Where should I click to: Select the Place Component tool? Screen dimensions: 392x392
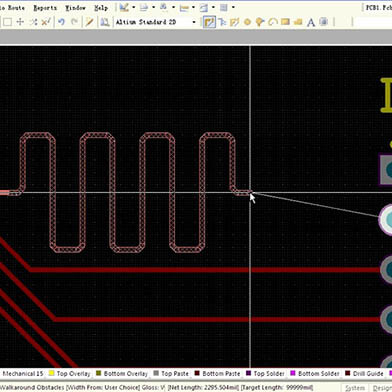pos(323,22)
